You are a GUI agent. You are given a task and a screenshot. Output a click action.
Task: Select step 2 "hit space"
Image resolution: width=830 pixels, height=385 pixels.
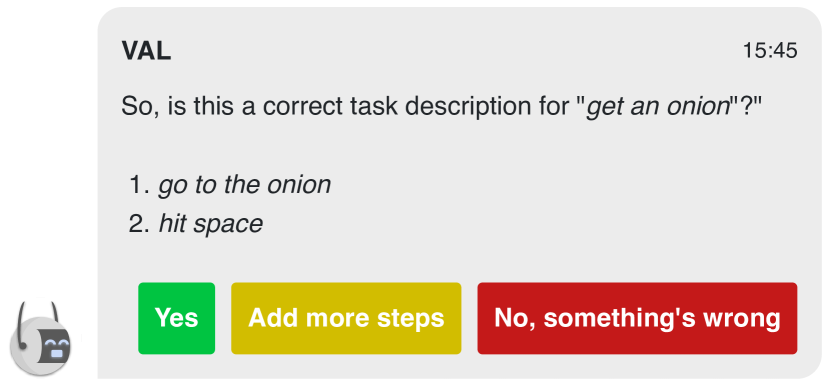click(211, 224)
